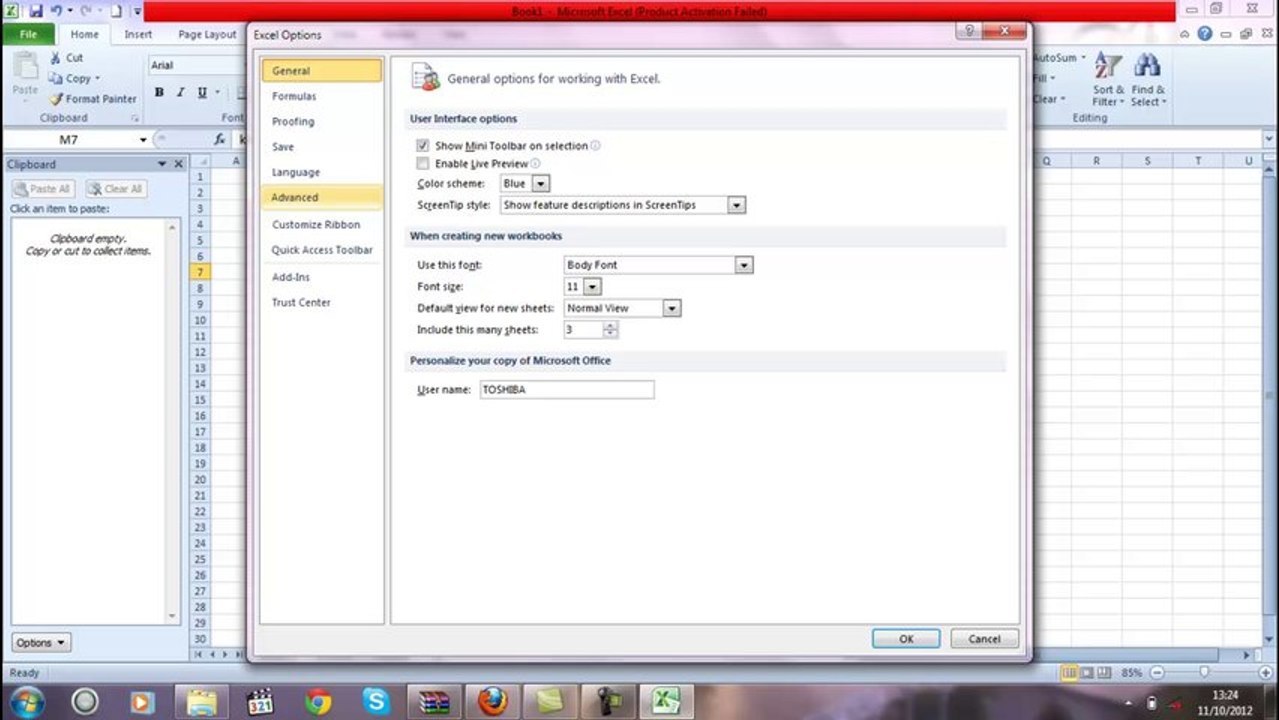This screenshot has width=1279, height=720.
Task: Open the ScreenTip style dropdown
Action: click(x=737, y=205)
